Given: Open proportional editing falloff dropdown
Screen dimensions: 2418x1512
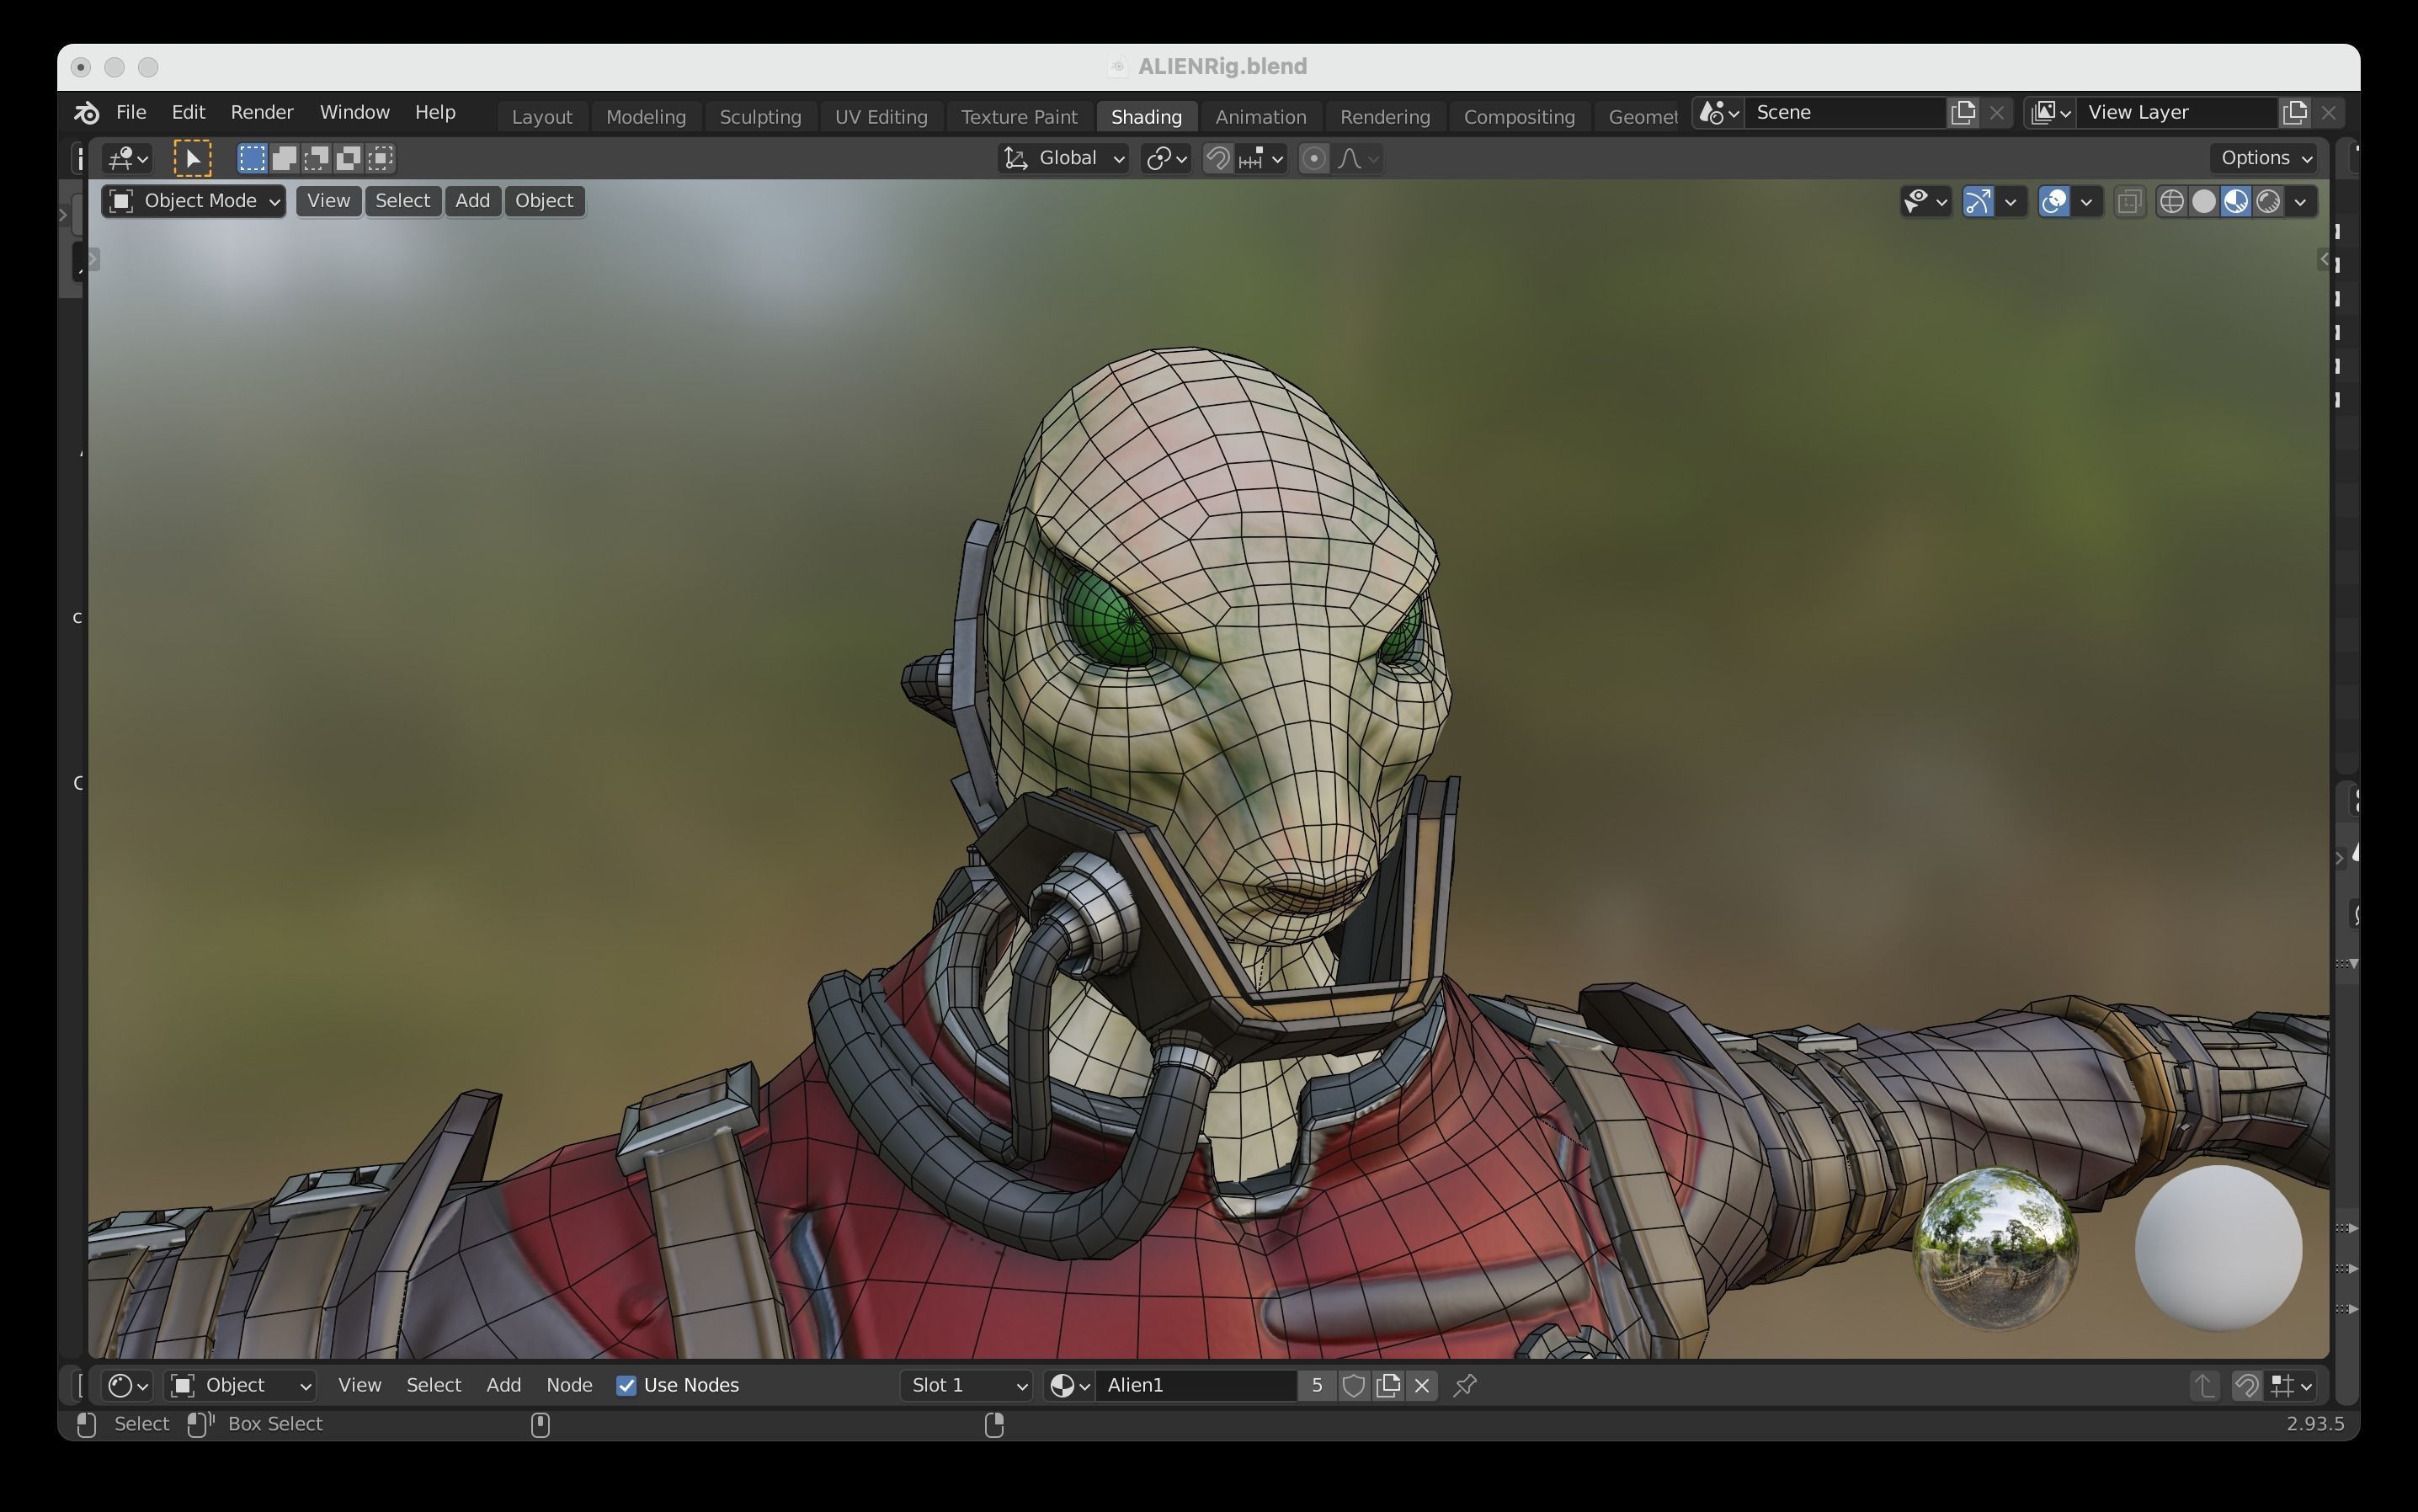Looking at the screenshot, I should [1358, 158].
